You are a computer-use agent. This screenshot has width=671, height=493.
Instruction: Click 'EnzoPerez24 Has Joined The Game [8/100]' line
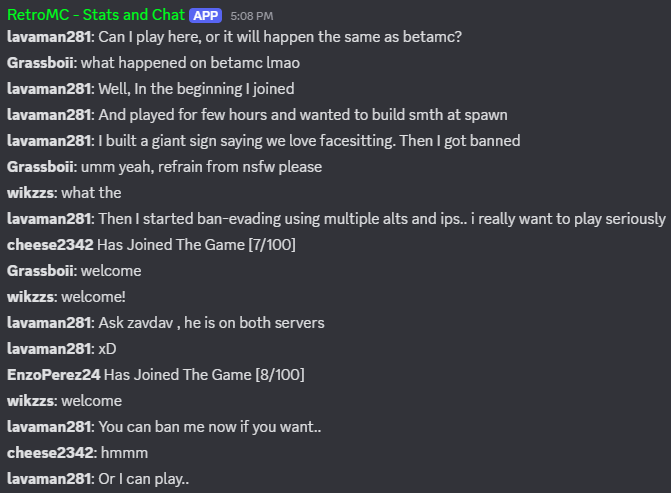156,375
